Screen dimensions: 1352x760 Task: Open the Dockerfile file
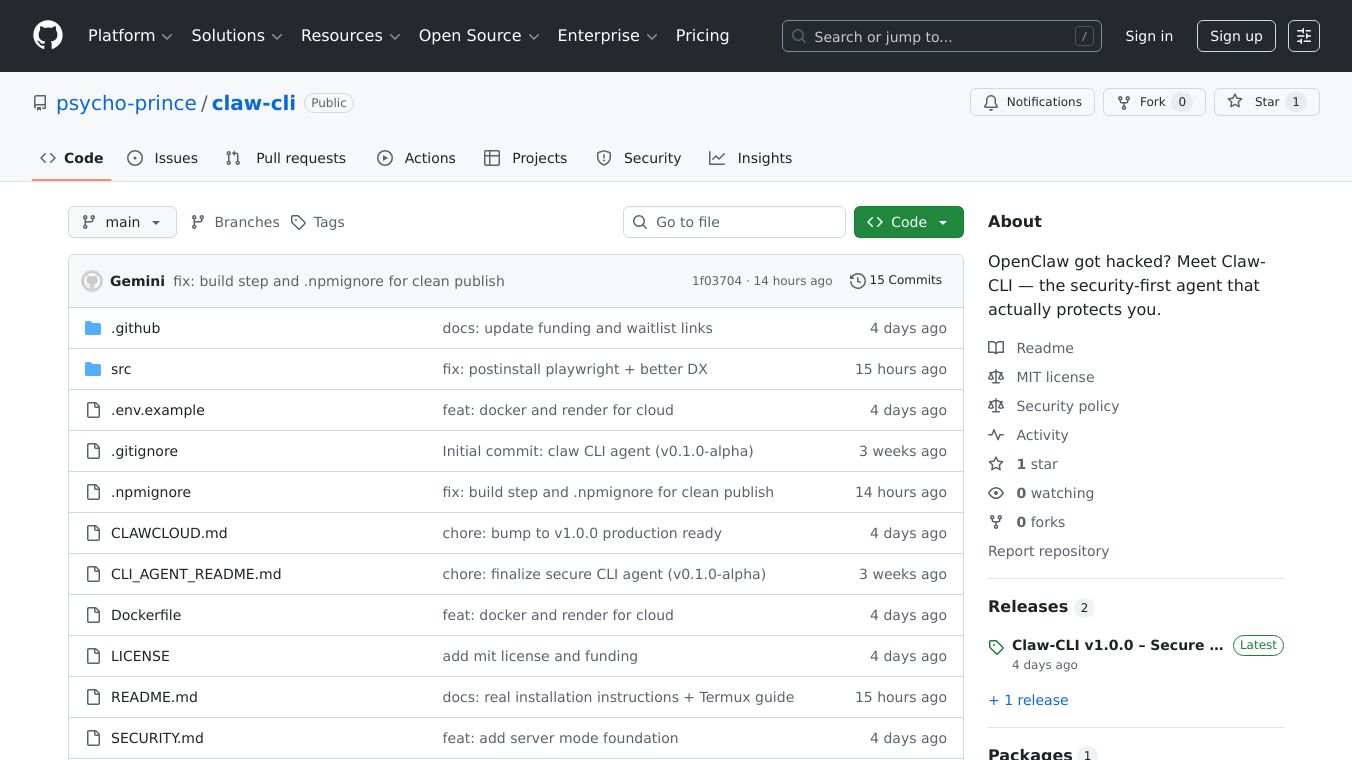point(146,615)
